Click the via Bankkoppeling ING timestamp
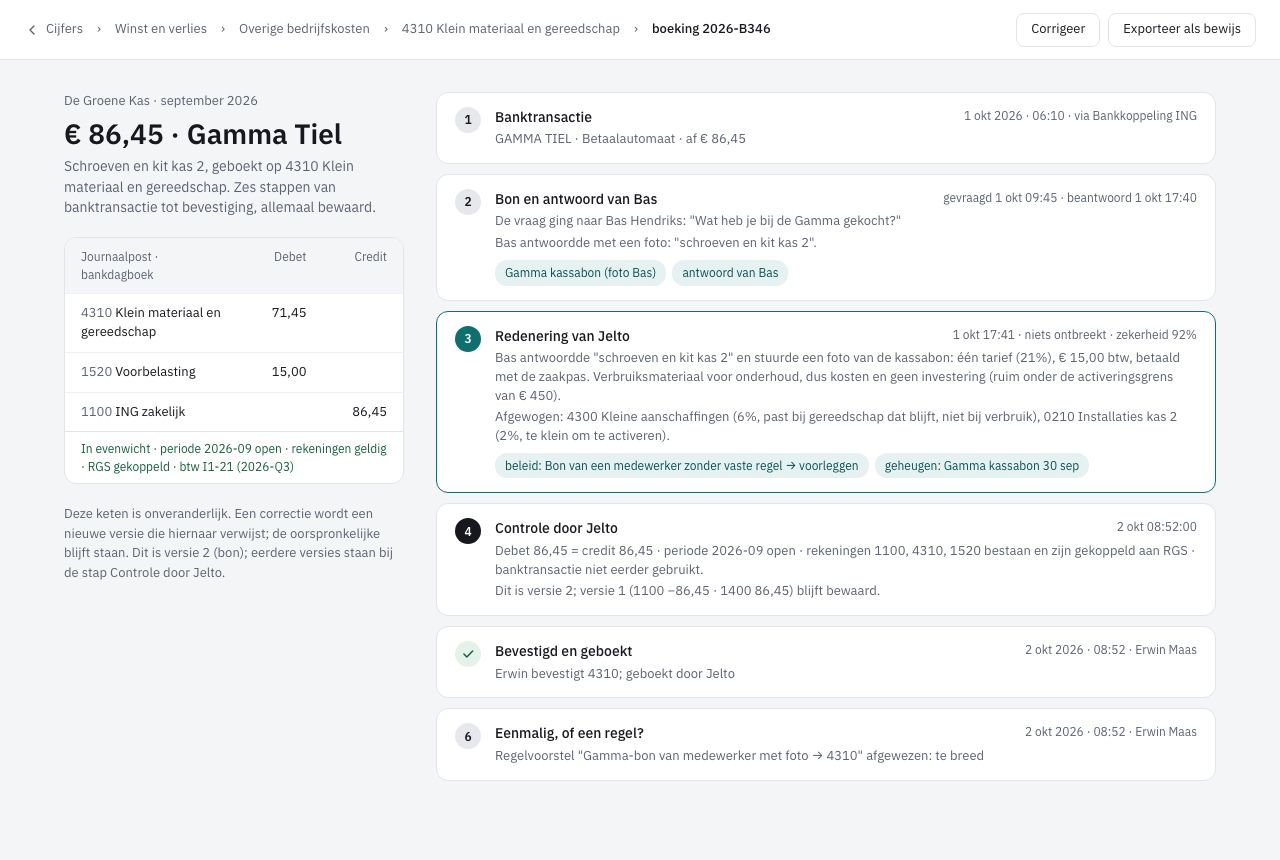The height and width of the screenshot is (860, 1280). [1080, 116]
